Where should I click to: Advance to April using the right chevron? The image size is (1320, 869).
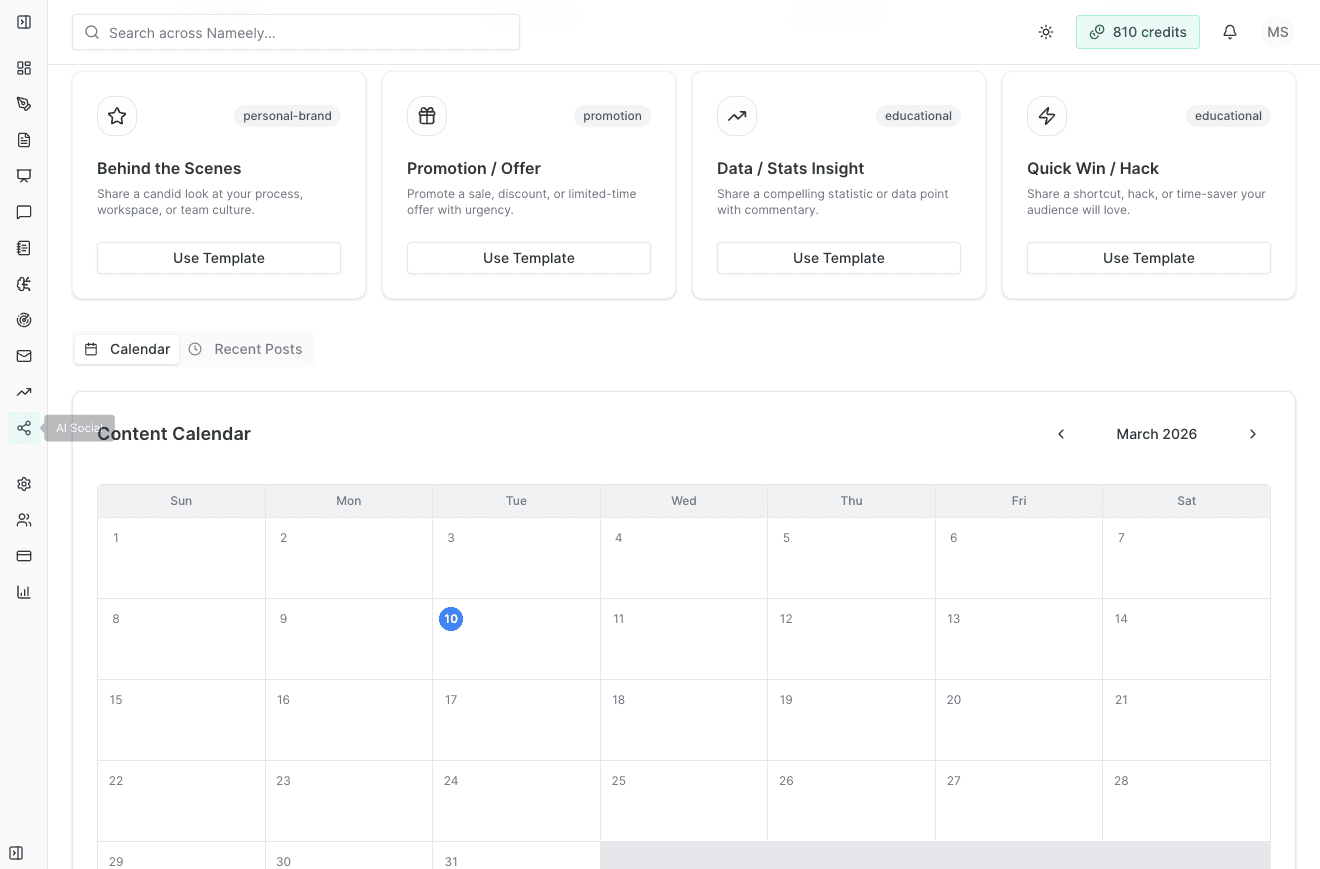[x=1252, y=434]
